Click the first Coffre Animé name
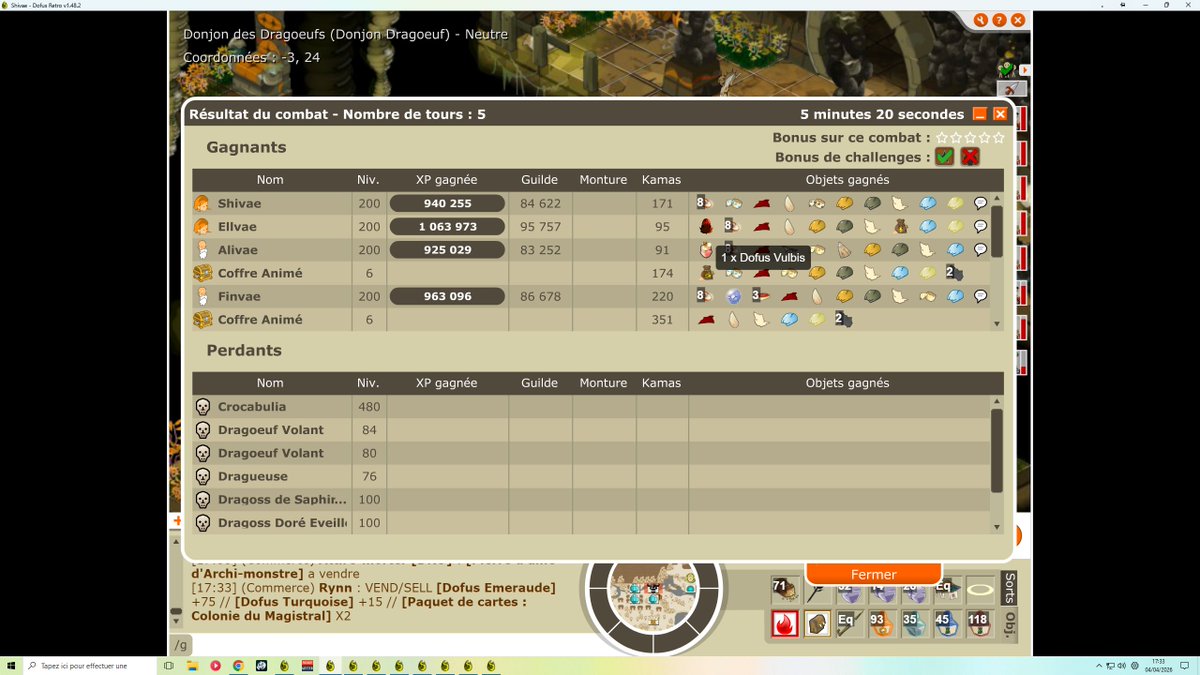This screenshot has height=675, width=1200. click(260, 273)
